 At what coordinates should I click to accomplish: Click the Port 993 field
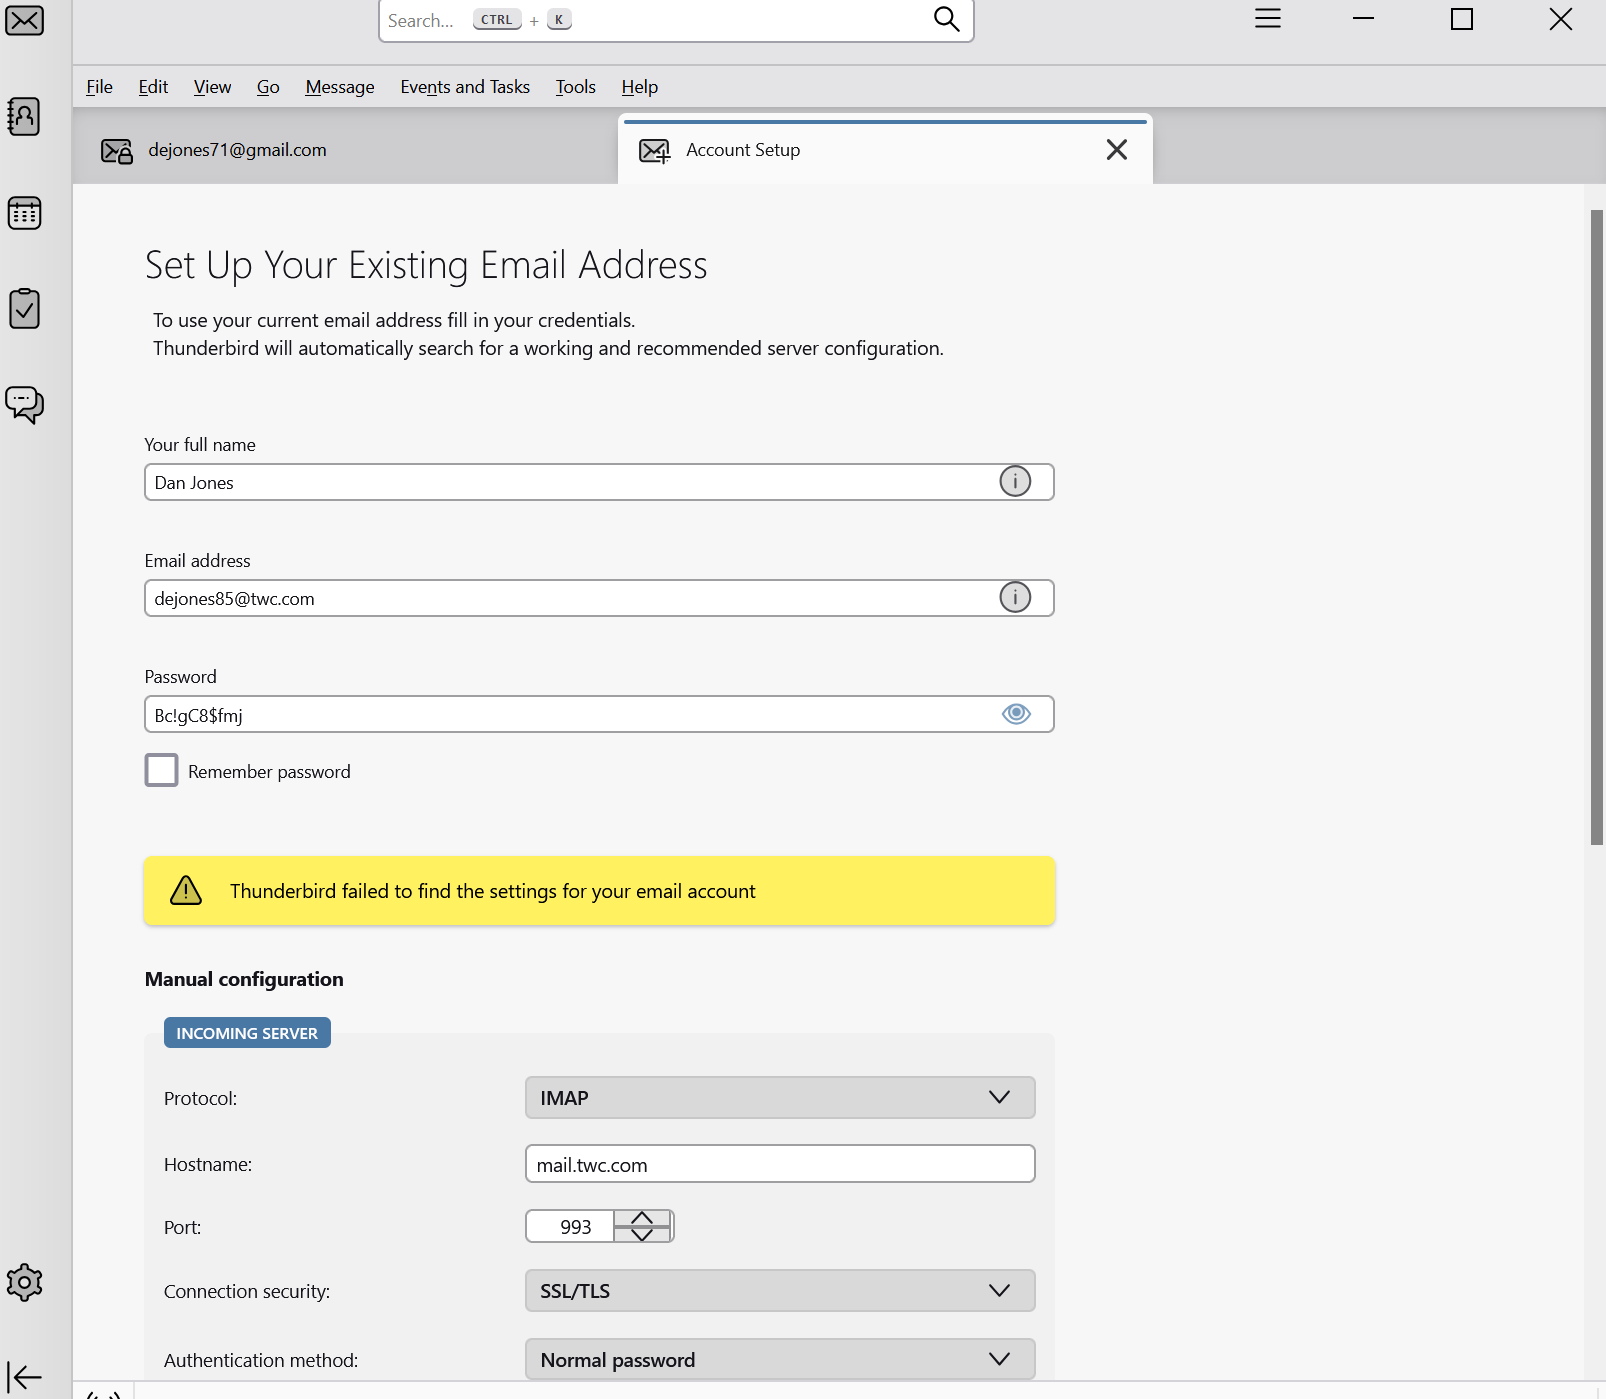point(570,1226)
